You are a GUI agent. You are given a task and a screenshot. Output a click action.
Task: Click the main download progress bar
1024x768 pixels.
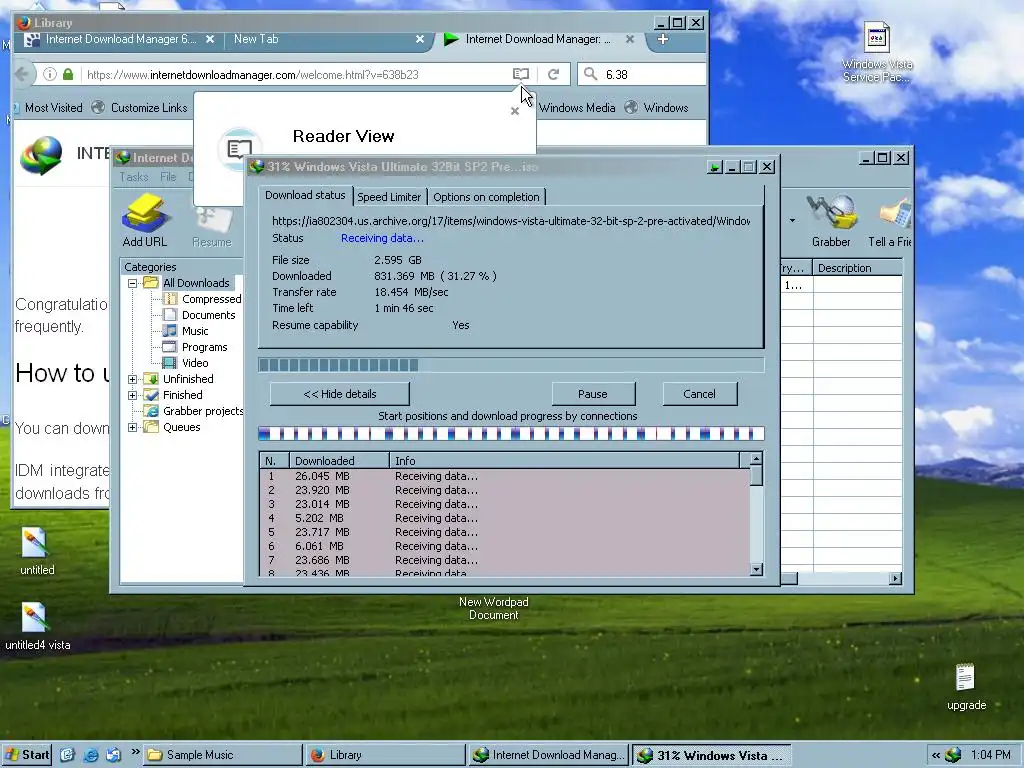(x=511, y=365)
